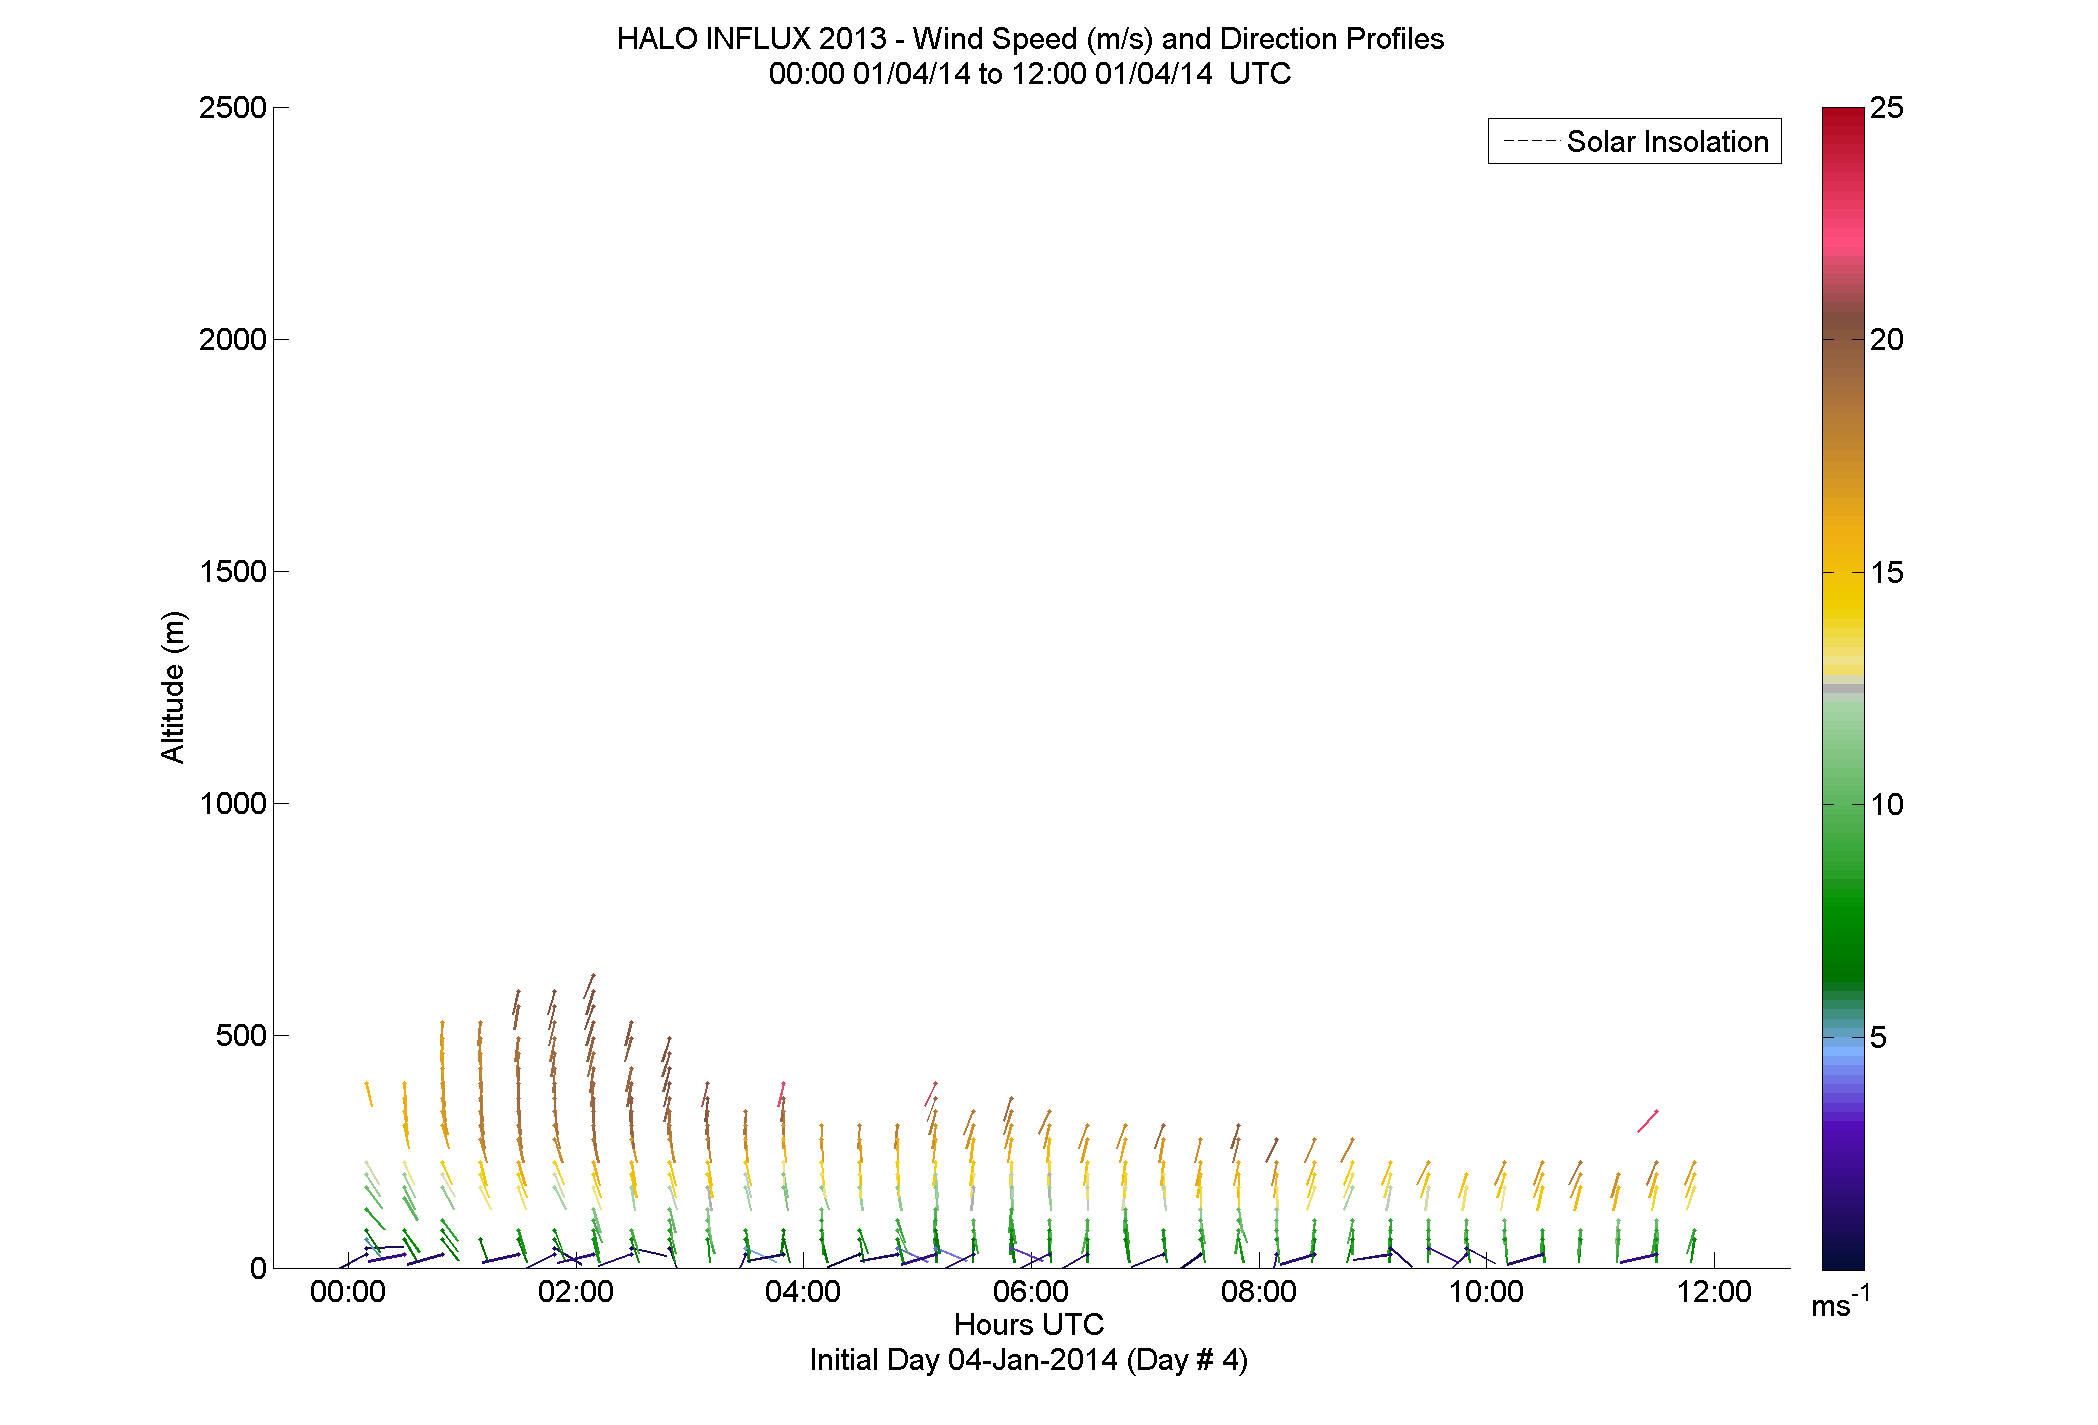Click the Solar Insolation legend entry
Screen dimensions: 2098x1425
coord(1634,141)
